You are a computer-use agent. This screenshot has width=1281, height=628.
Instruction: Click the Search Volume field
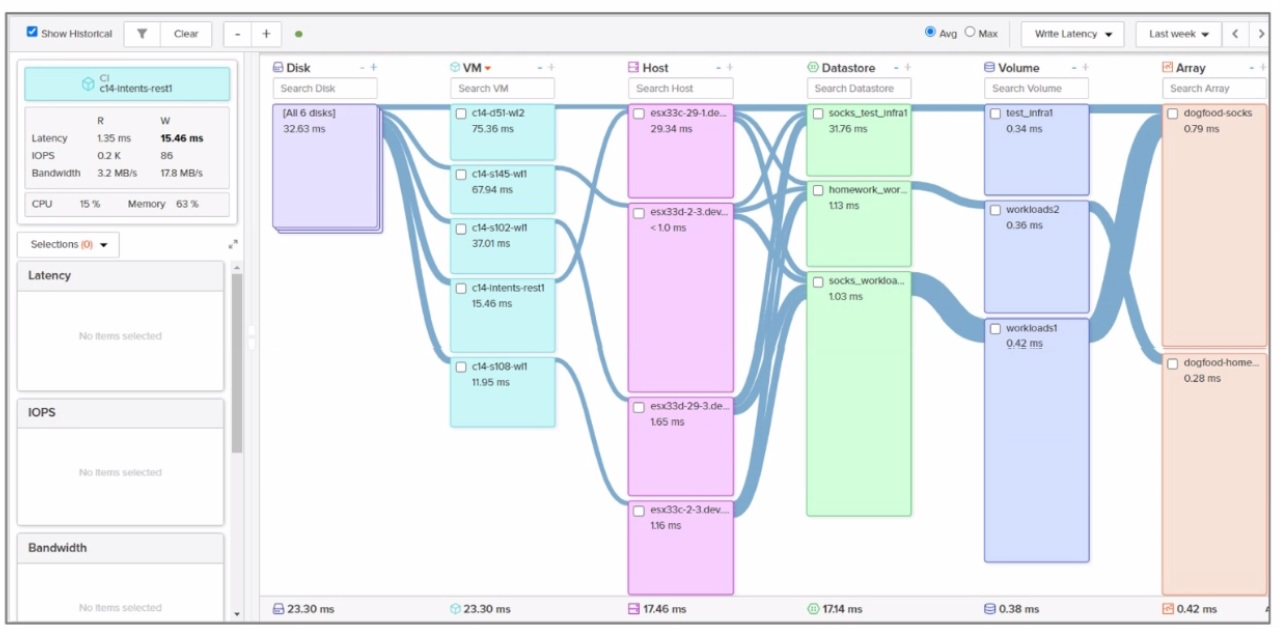(x=1036, y=88)
